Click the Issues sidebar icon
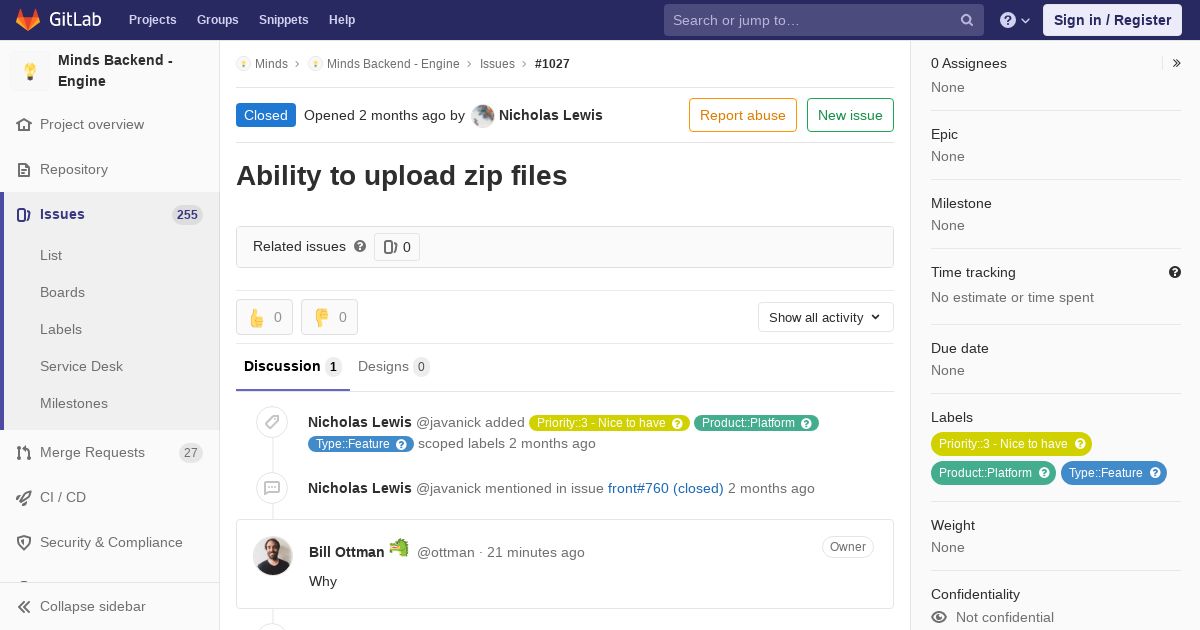The width and height of the screenshot is (1200, 630). [24, 215]
